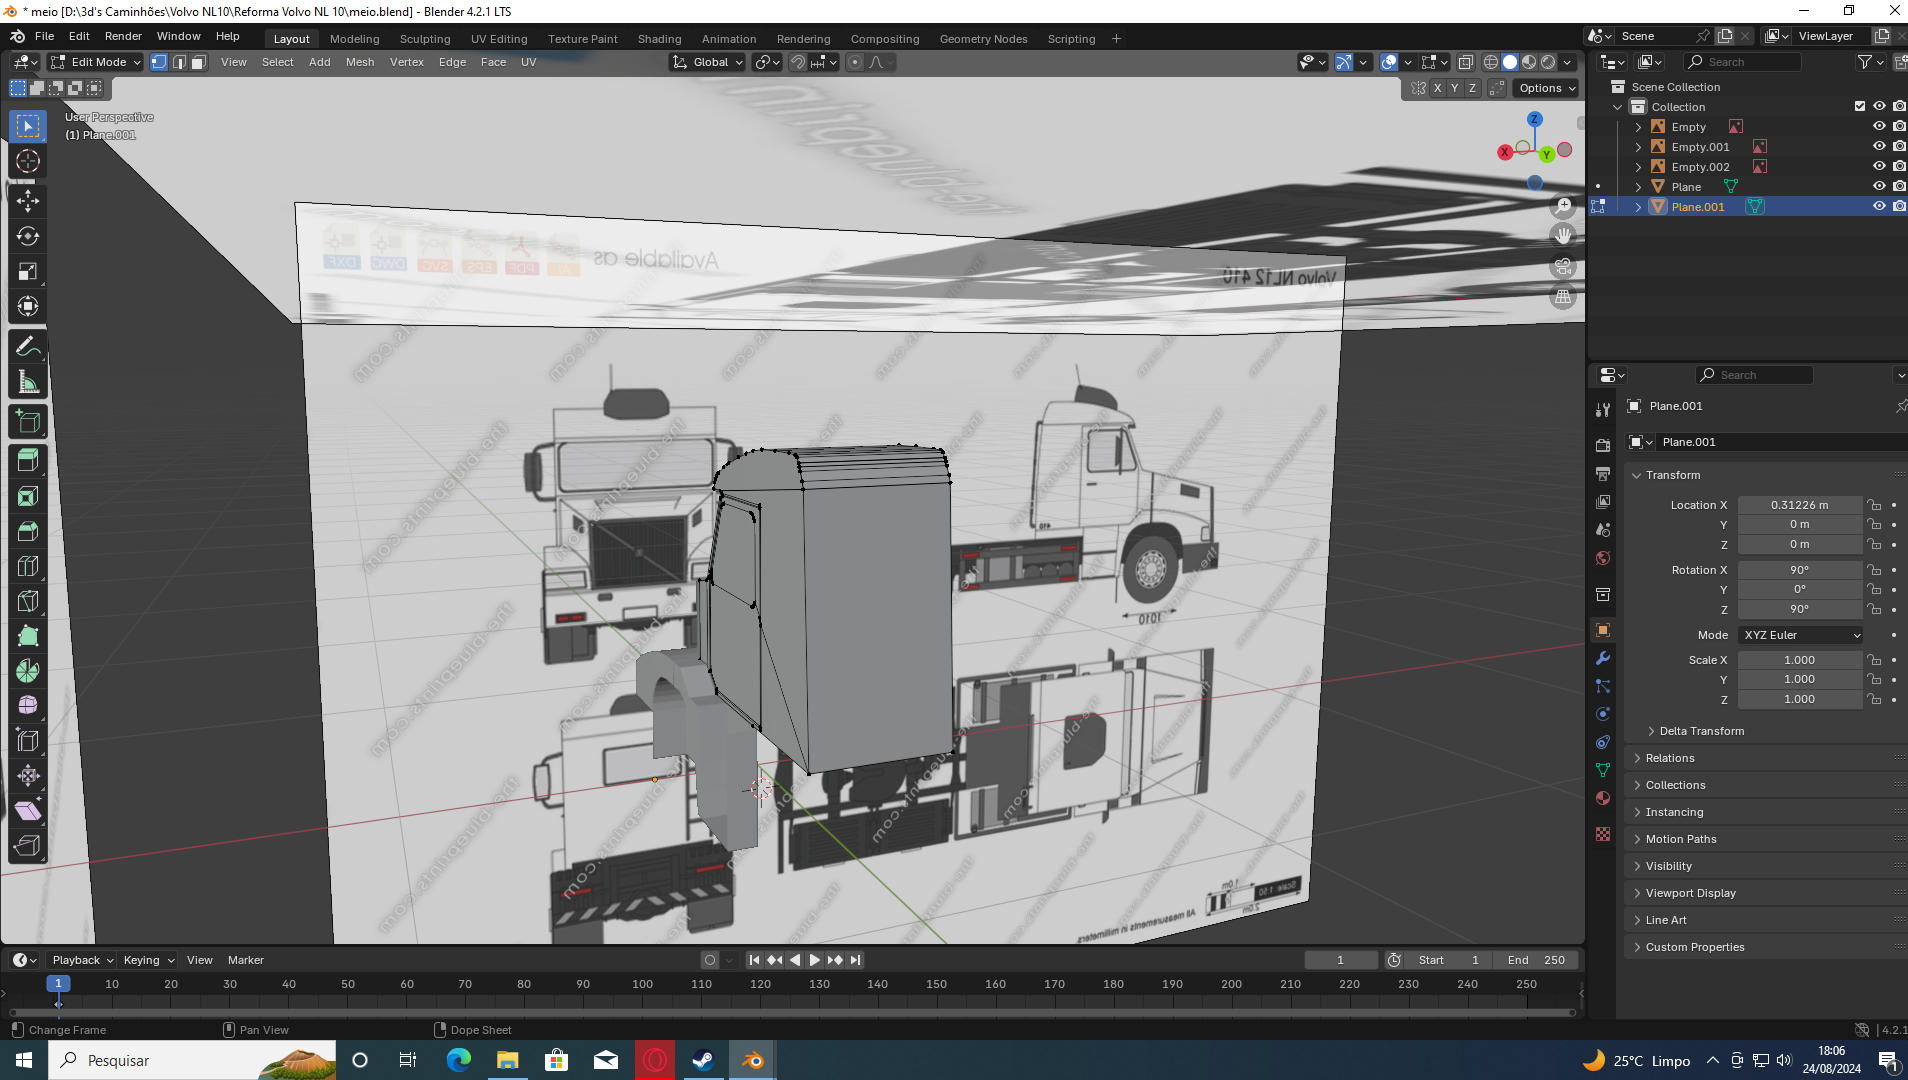Click the Pesquisar taskbar search box
This screenshot has width=1908, height=1080.
click(192, 1060)
